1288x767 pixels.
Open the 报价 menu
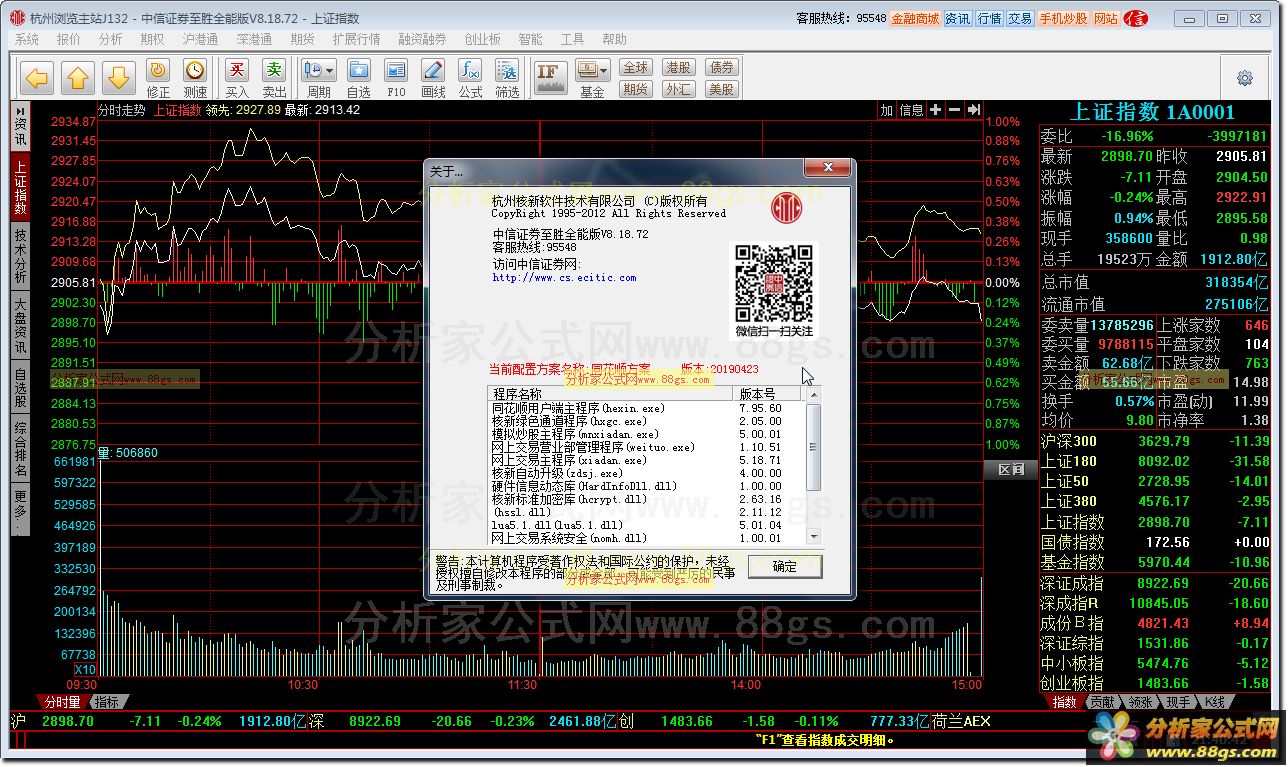pos(69,39)
